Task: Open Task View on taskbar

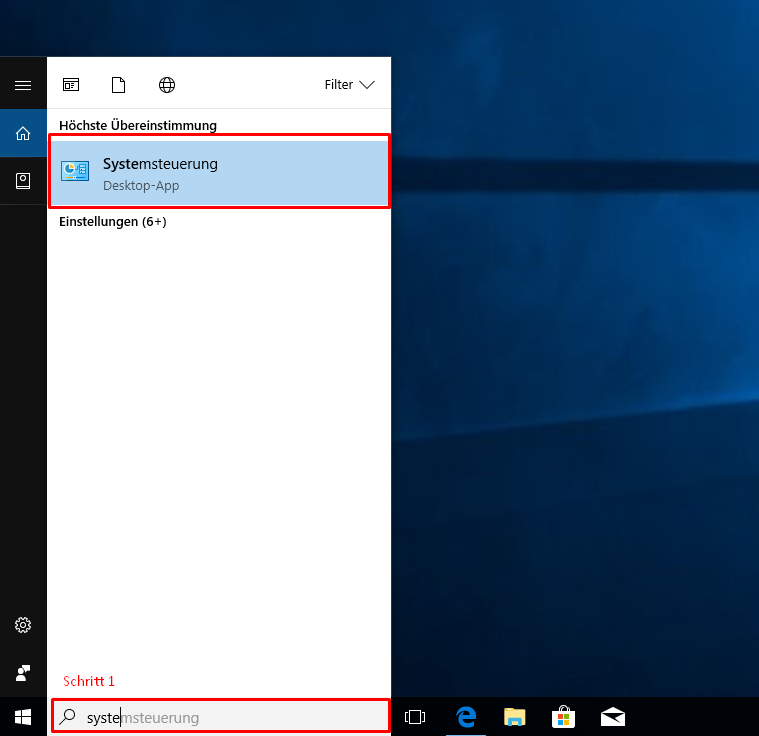Action: coord(415,717)
